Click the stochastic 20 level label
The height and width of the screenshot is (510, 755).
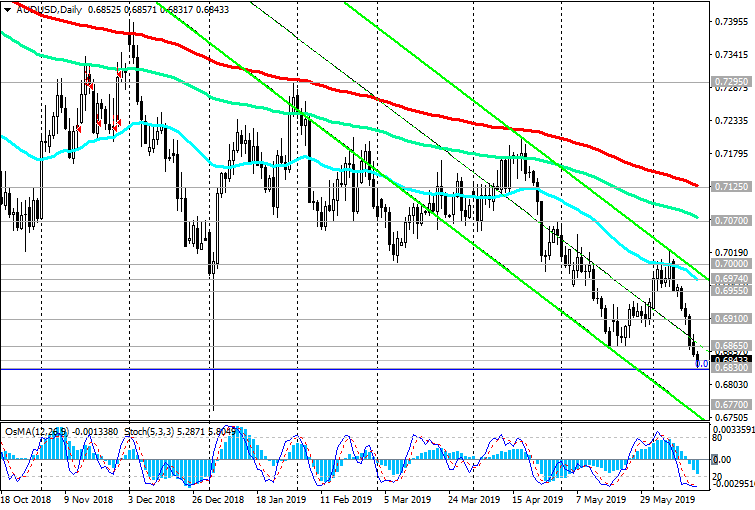point(717,476)
